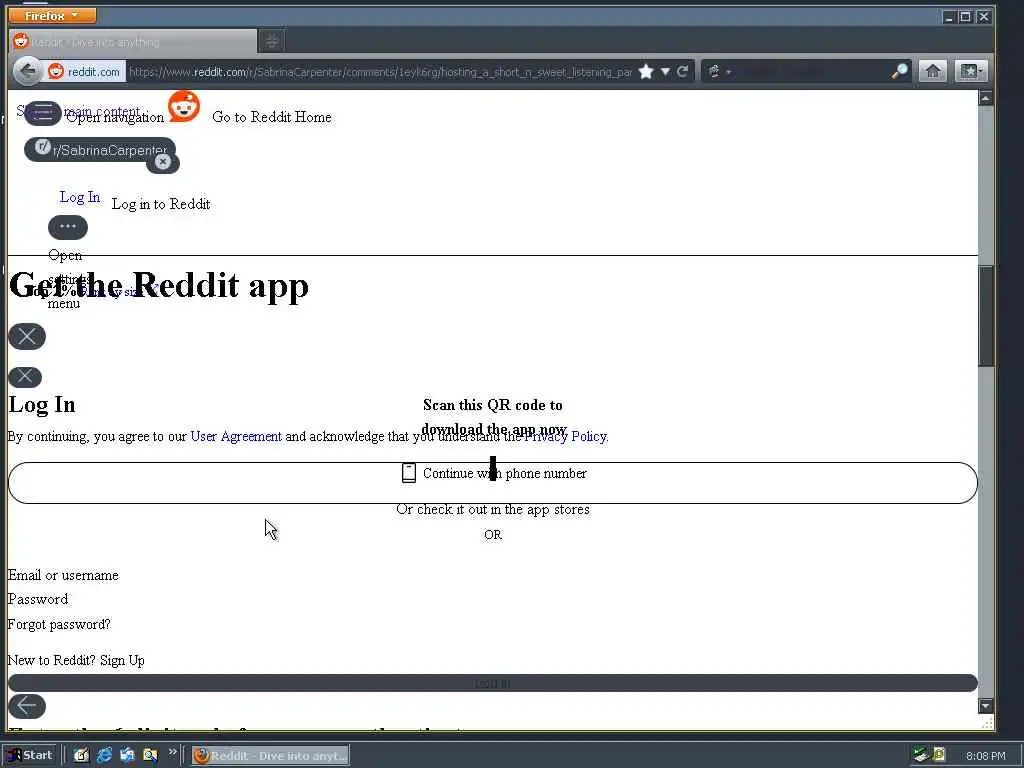Click the Get the Reddit app heading
Viewport: 1024px width, 768px height.
(159, 285)
